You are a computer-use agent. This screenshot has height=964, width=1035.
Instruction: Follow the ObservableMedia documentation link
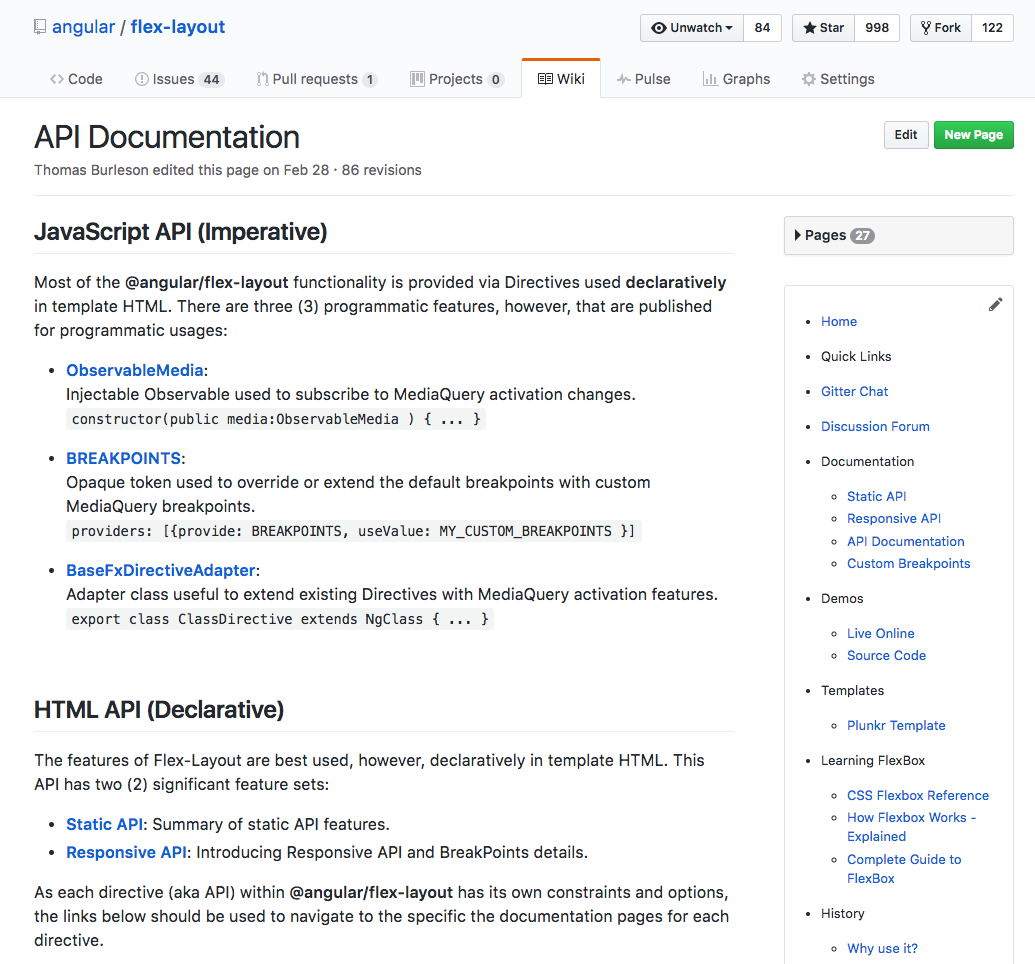(x=134, y=370)
